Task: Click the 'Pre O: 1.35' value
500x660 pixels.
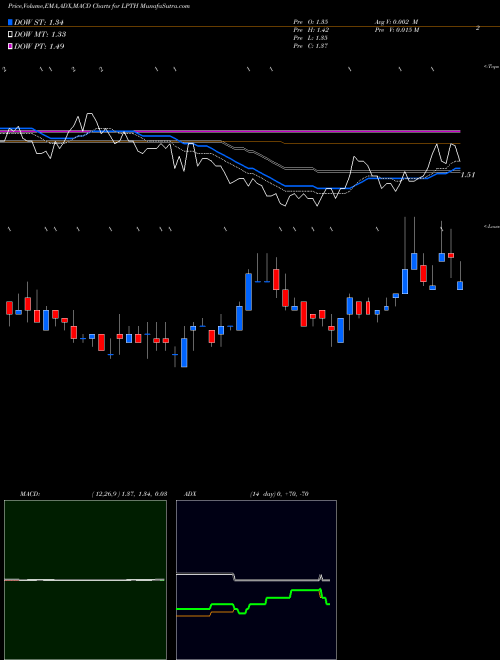Action: click(311, 21)
